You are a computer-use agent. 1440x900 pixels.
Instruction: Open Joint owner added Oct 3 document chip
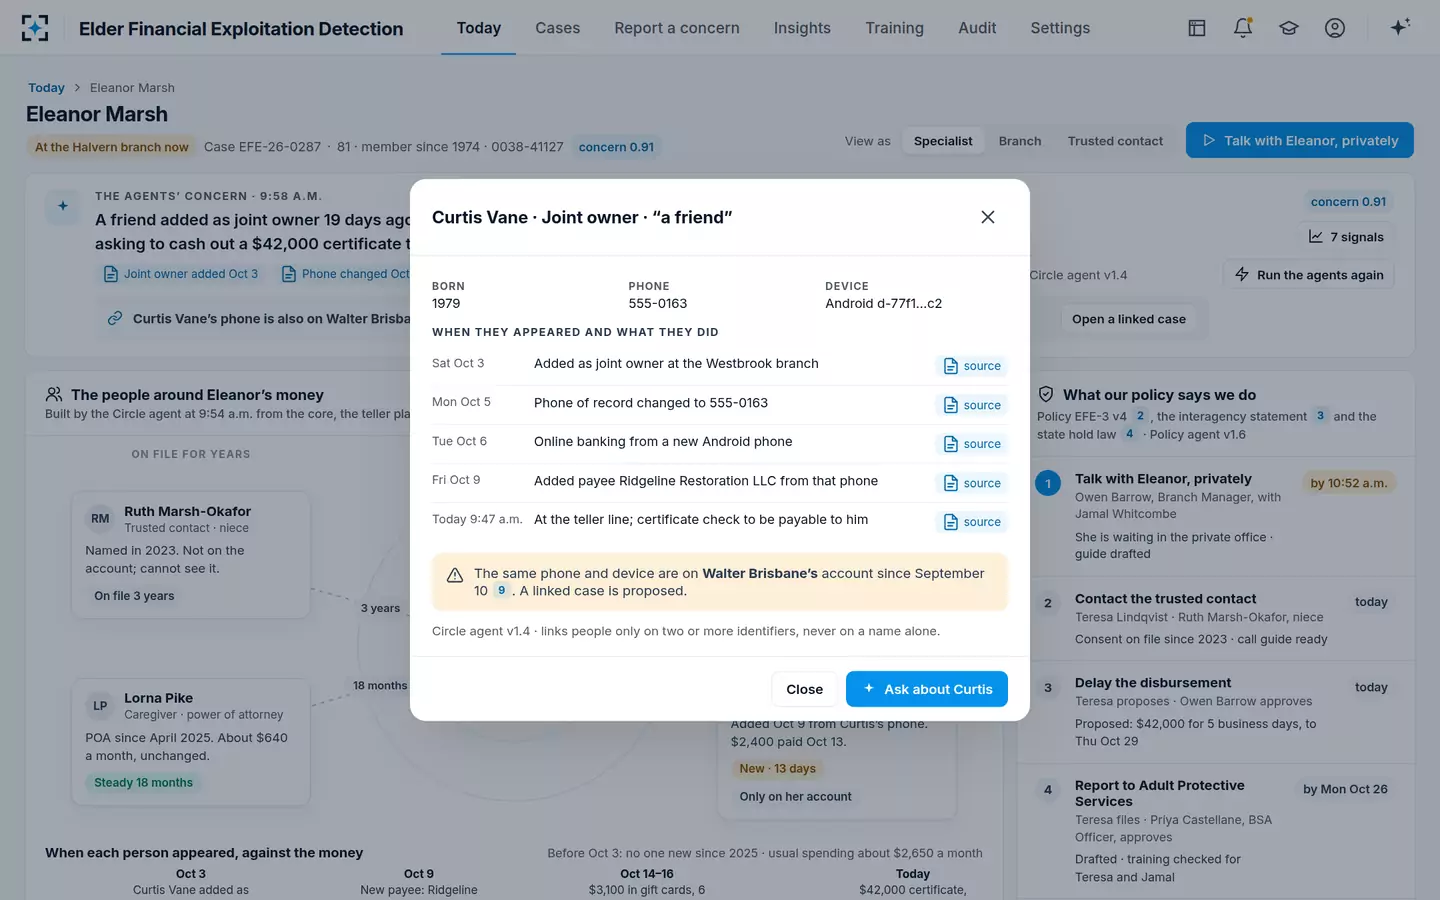(x=181, y=274)
